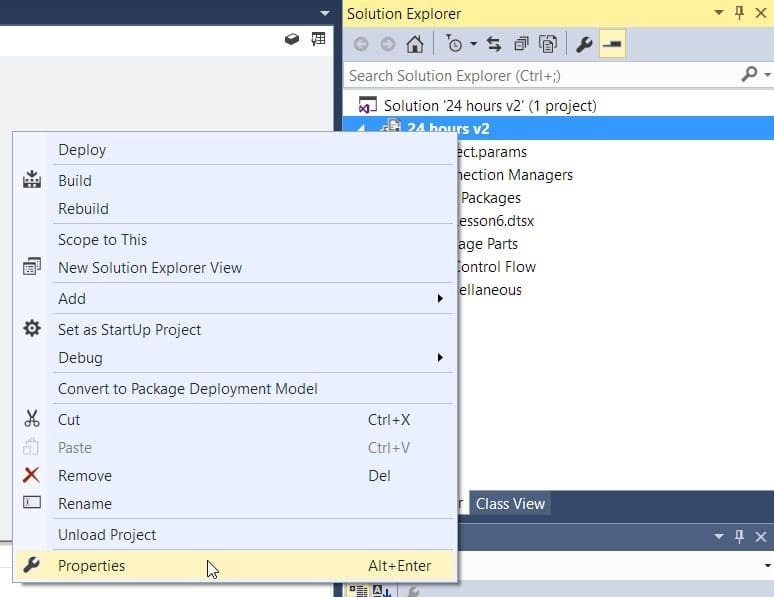Select the Miscellaneous tree item
This screenshot has height=597, width=774.
489,290
